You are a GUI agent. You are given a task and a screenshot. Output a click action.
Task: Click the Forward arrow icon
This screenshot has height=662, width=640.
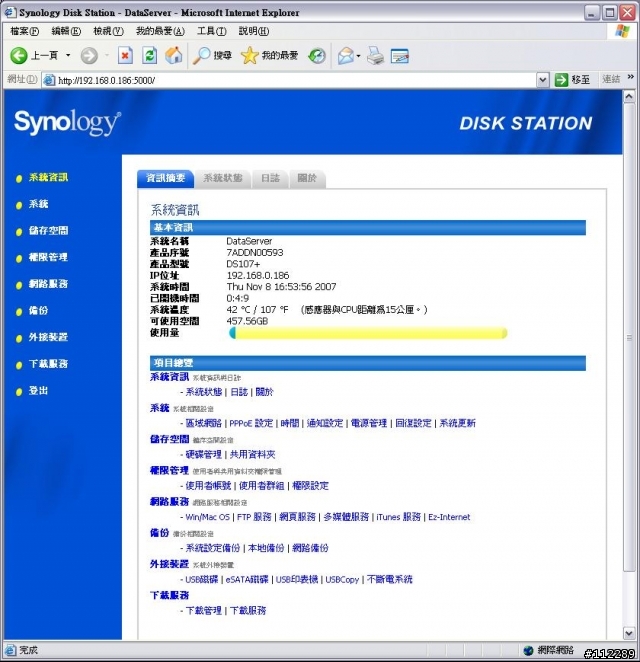(89, 56)
